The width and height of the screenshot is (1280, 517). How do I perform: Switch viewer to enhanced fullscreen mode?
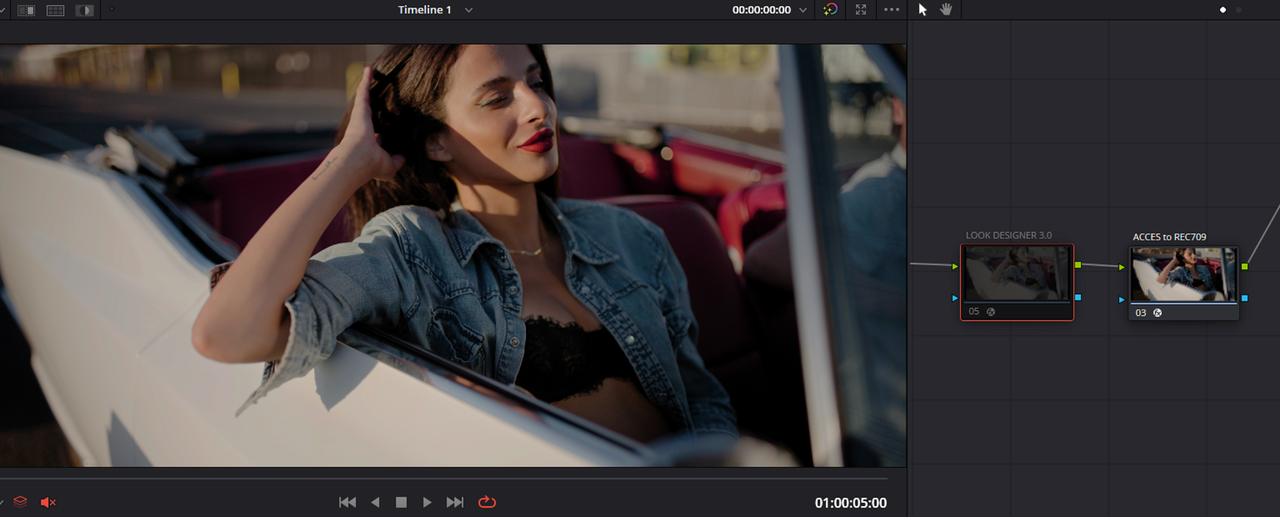[861, 10]
